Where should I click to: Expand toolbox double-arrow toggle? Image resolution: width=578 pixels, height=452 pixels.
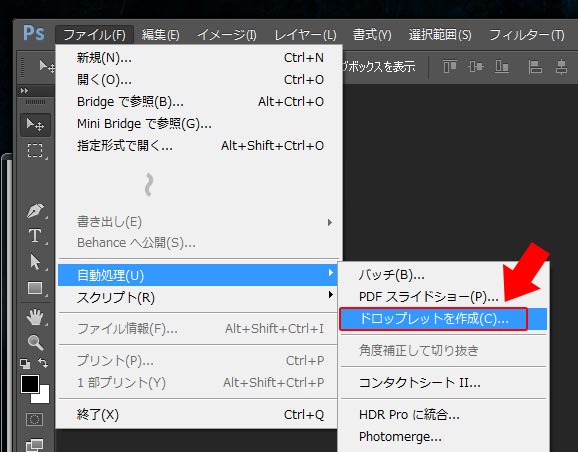pyautogui.click(x=24, y=90)
